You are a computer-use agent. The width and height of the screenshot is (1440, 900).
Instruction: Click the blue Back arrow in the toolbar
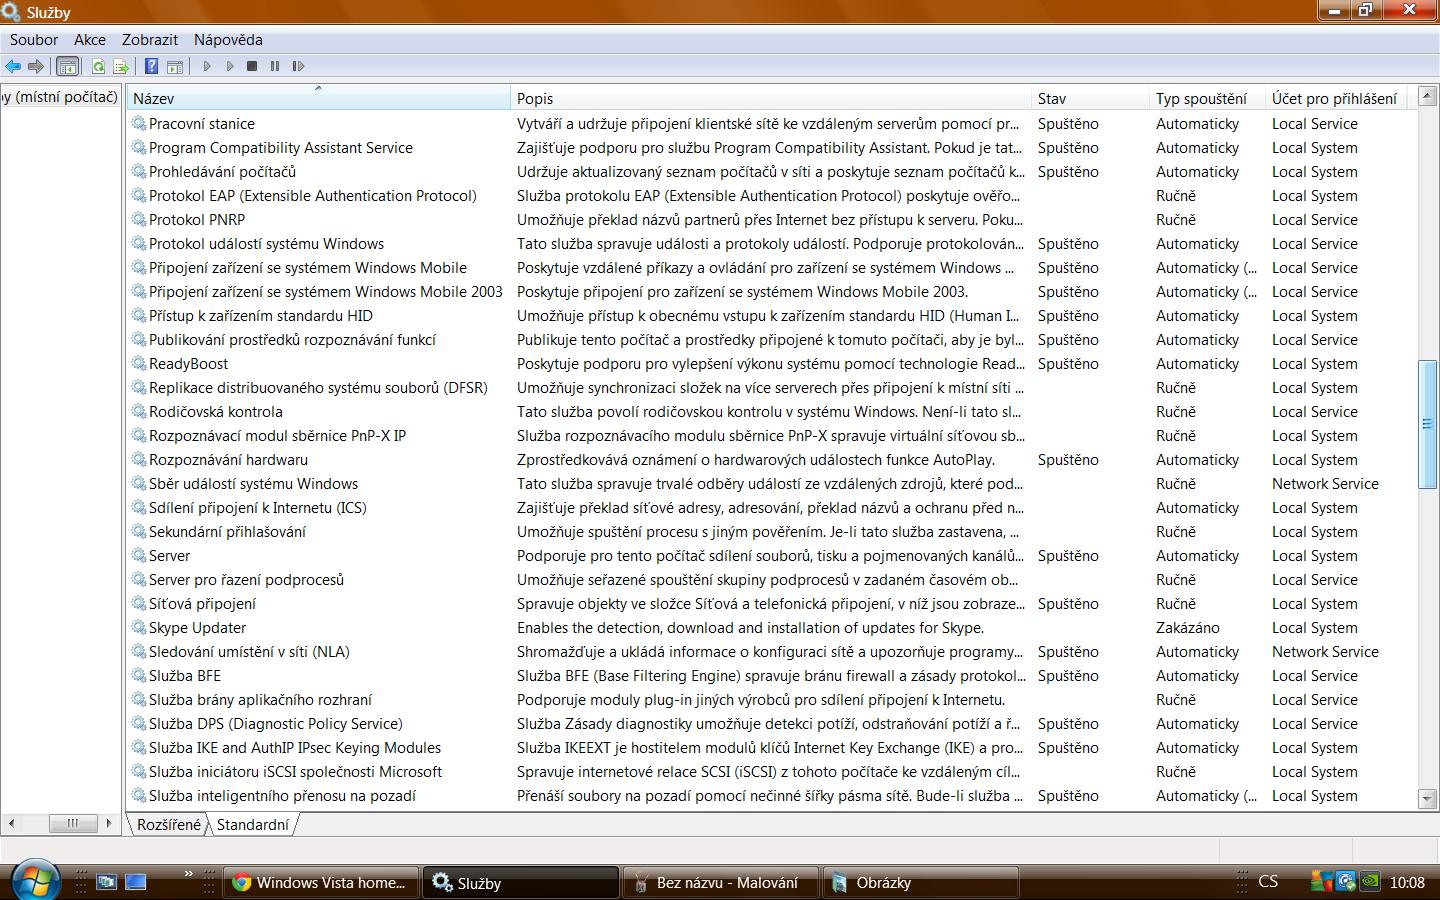(13, 66)
